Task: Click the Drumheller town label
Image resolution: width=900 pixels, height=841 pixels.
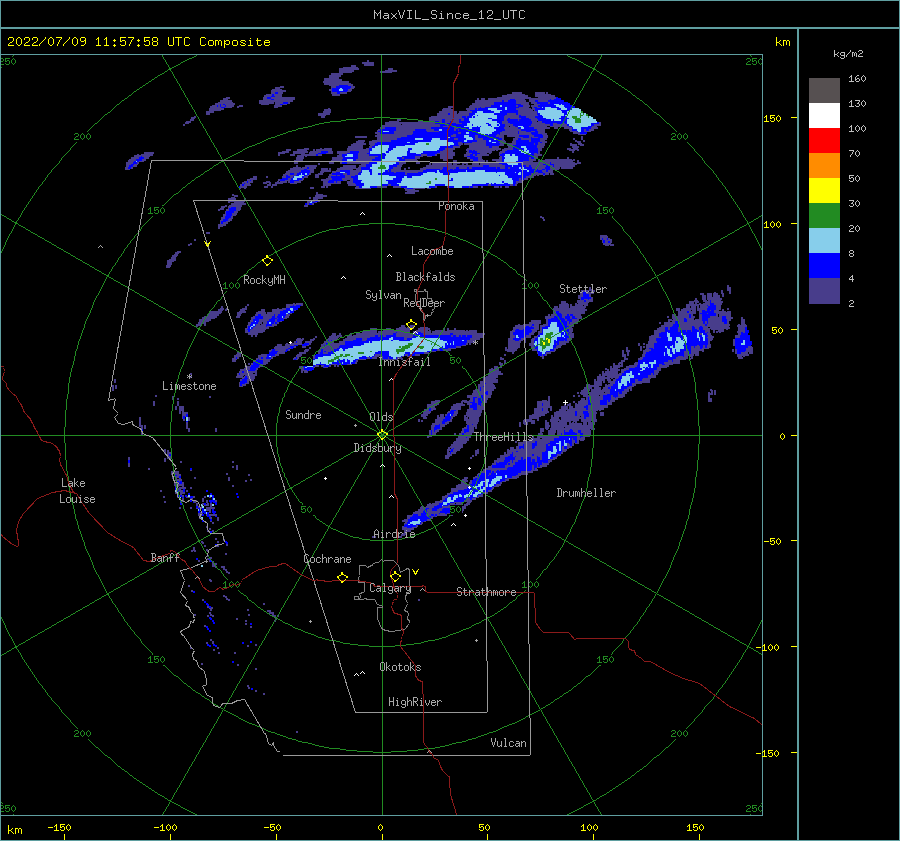Action: [586, 493]
